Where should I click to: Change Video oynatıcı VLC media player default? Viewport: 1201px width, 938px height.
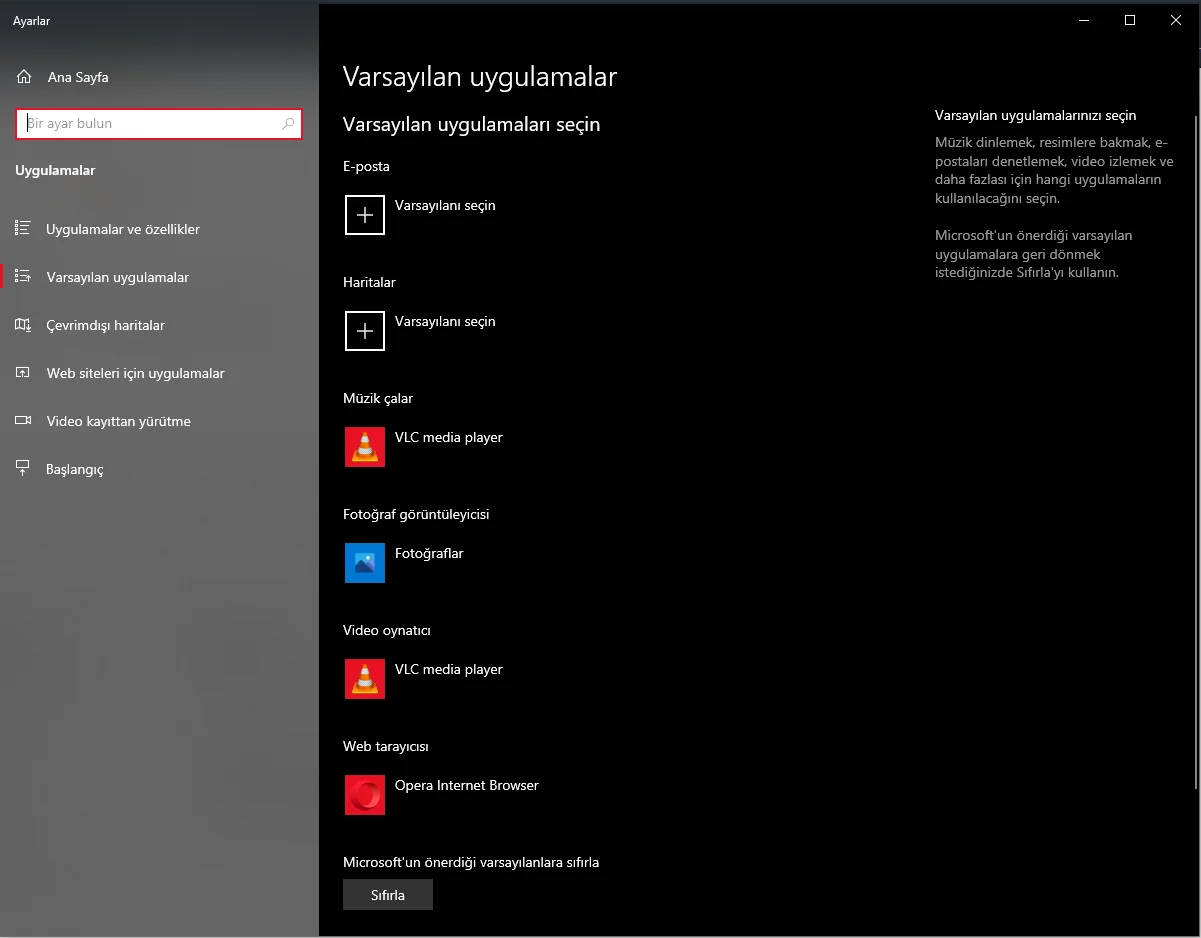point(449,669)
